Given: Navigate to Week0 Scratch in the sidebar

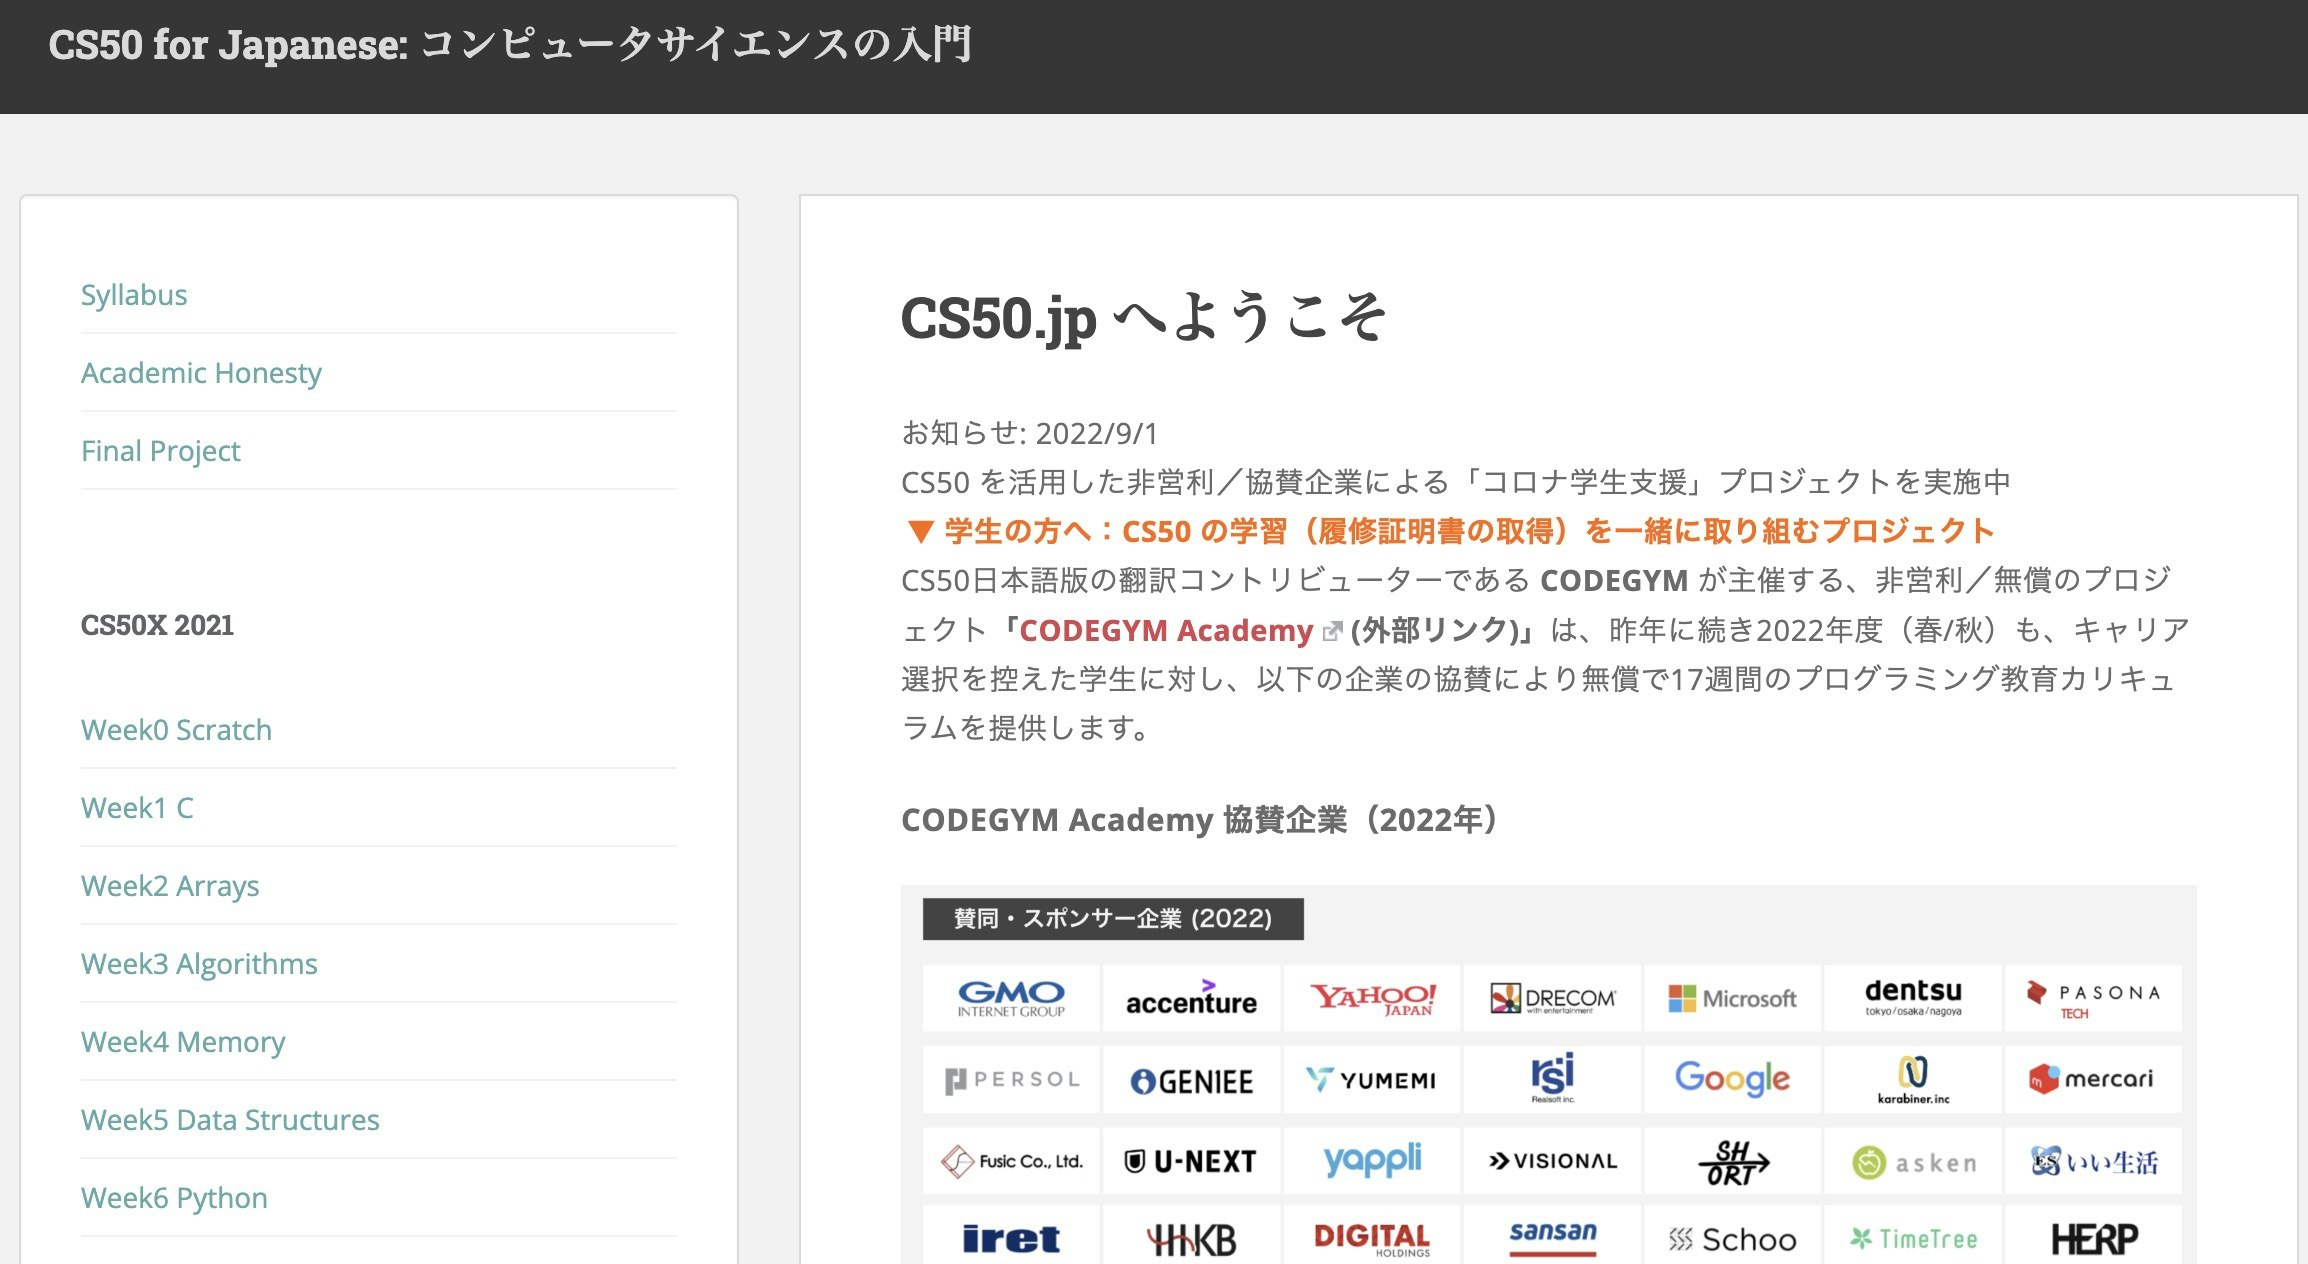Looking at the screenshot, I should [176, 729].
